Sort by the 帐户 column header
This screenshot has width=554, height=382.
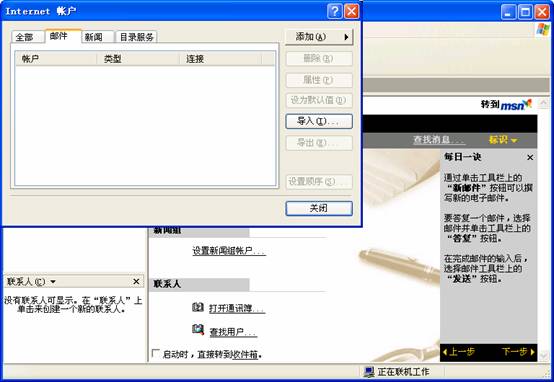click(x=56, y=59)
